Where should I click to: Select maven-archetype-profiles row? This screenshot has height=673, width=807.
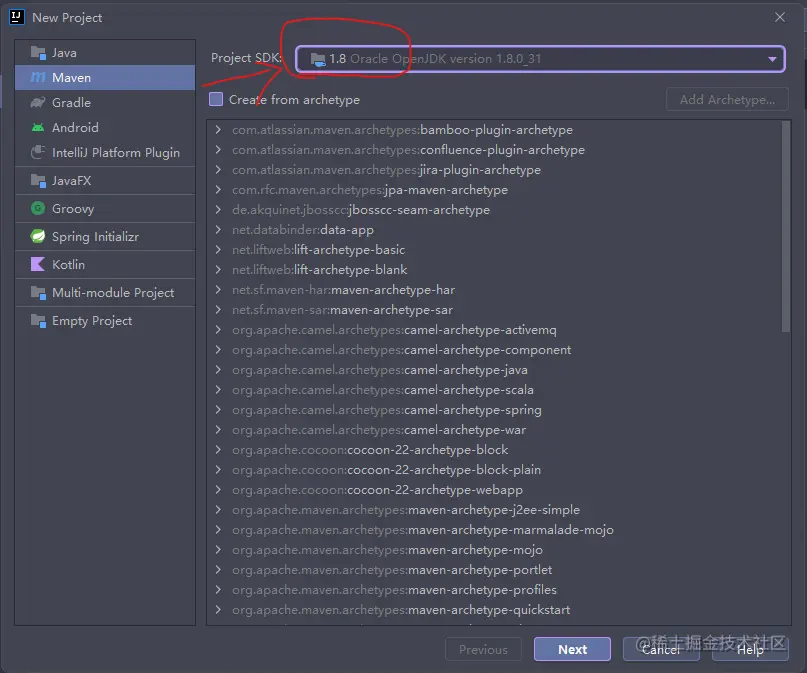coord(494,590)
